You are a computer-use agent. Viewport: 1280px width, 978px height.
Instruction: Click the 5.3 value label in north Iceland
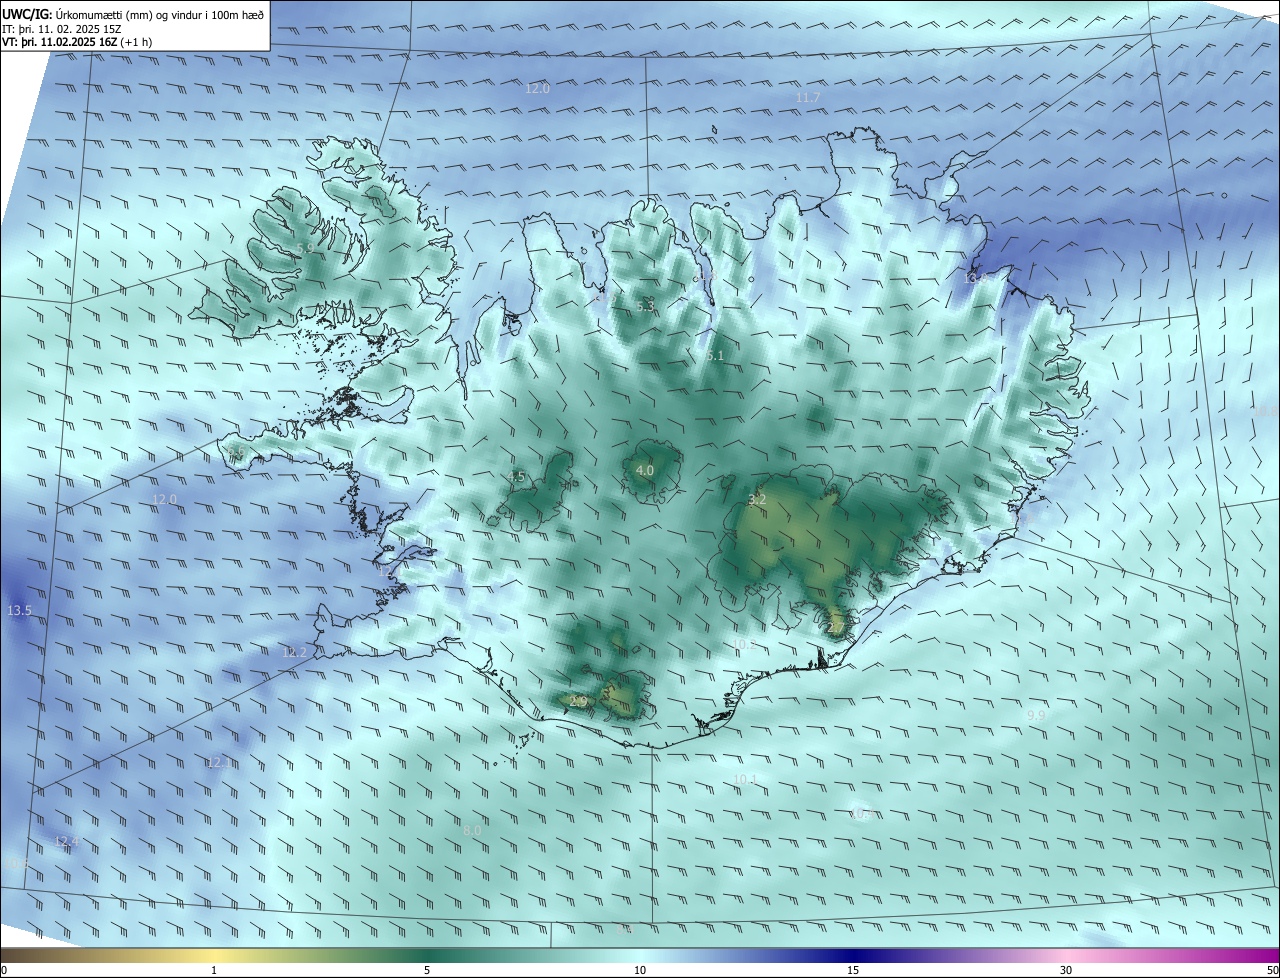click(645, 307)
